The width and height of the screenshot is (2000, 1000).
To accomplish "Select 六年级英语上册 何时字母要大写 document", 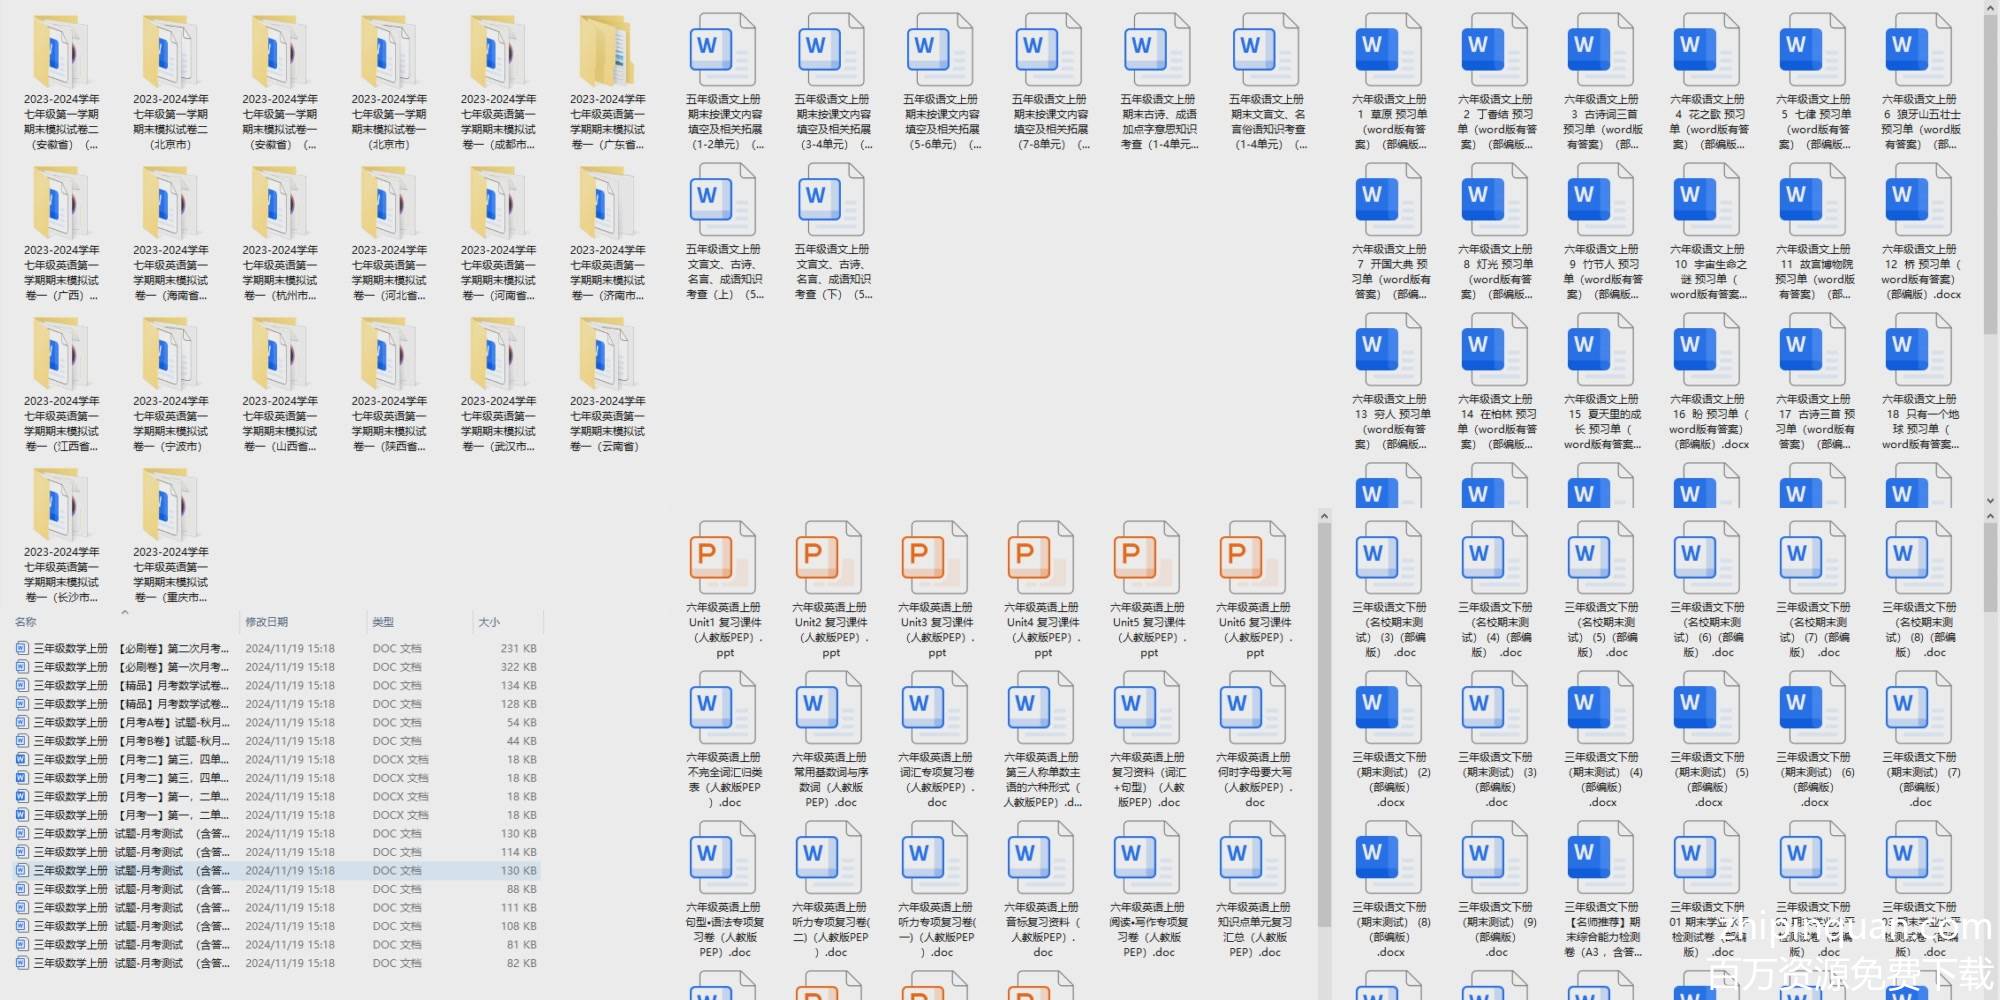I will [1254, 741].
